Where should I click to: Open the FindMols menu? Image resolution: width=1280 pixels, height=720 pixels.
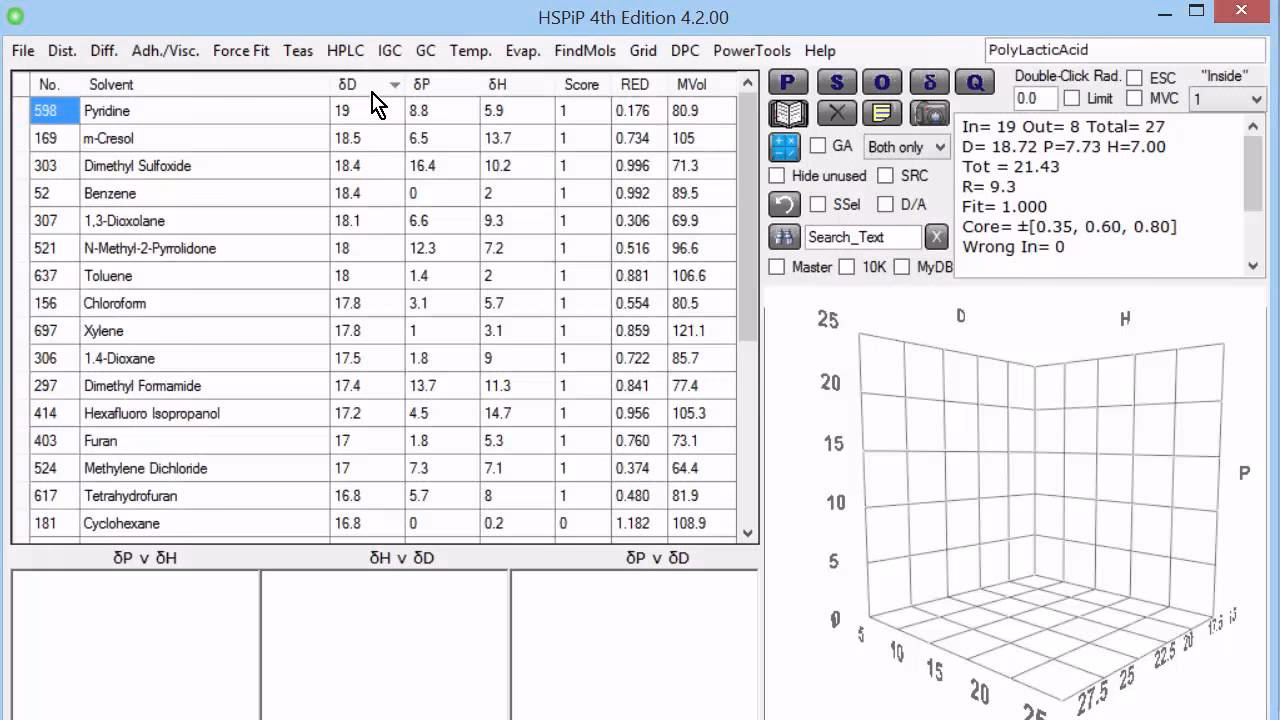[x=584, y=51]
